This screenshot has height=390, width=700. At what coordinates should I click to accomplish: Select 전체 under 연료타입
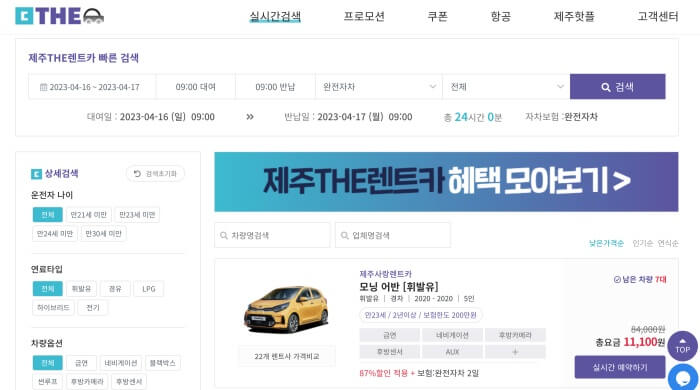click(x=47, y=289)
